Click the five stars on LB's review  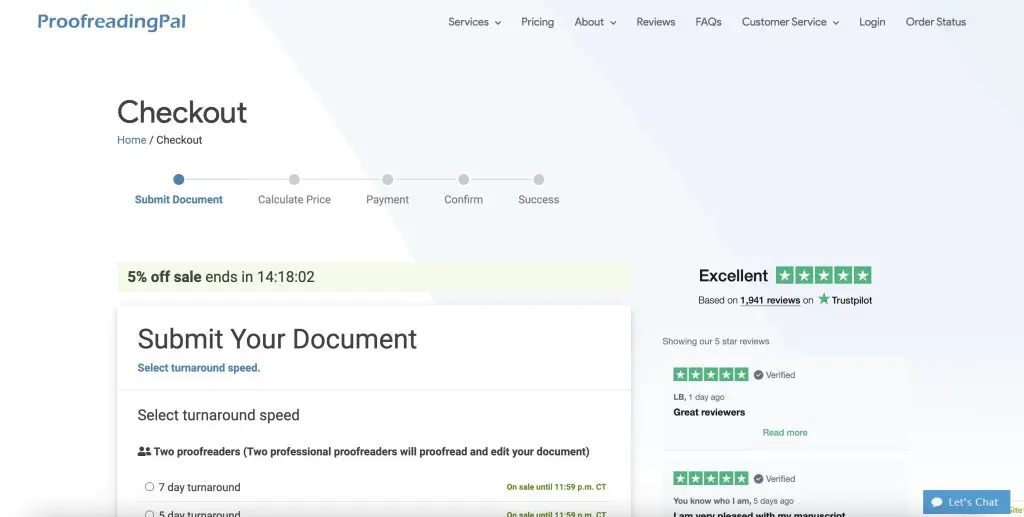click(710, 375)
